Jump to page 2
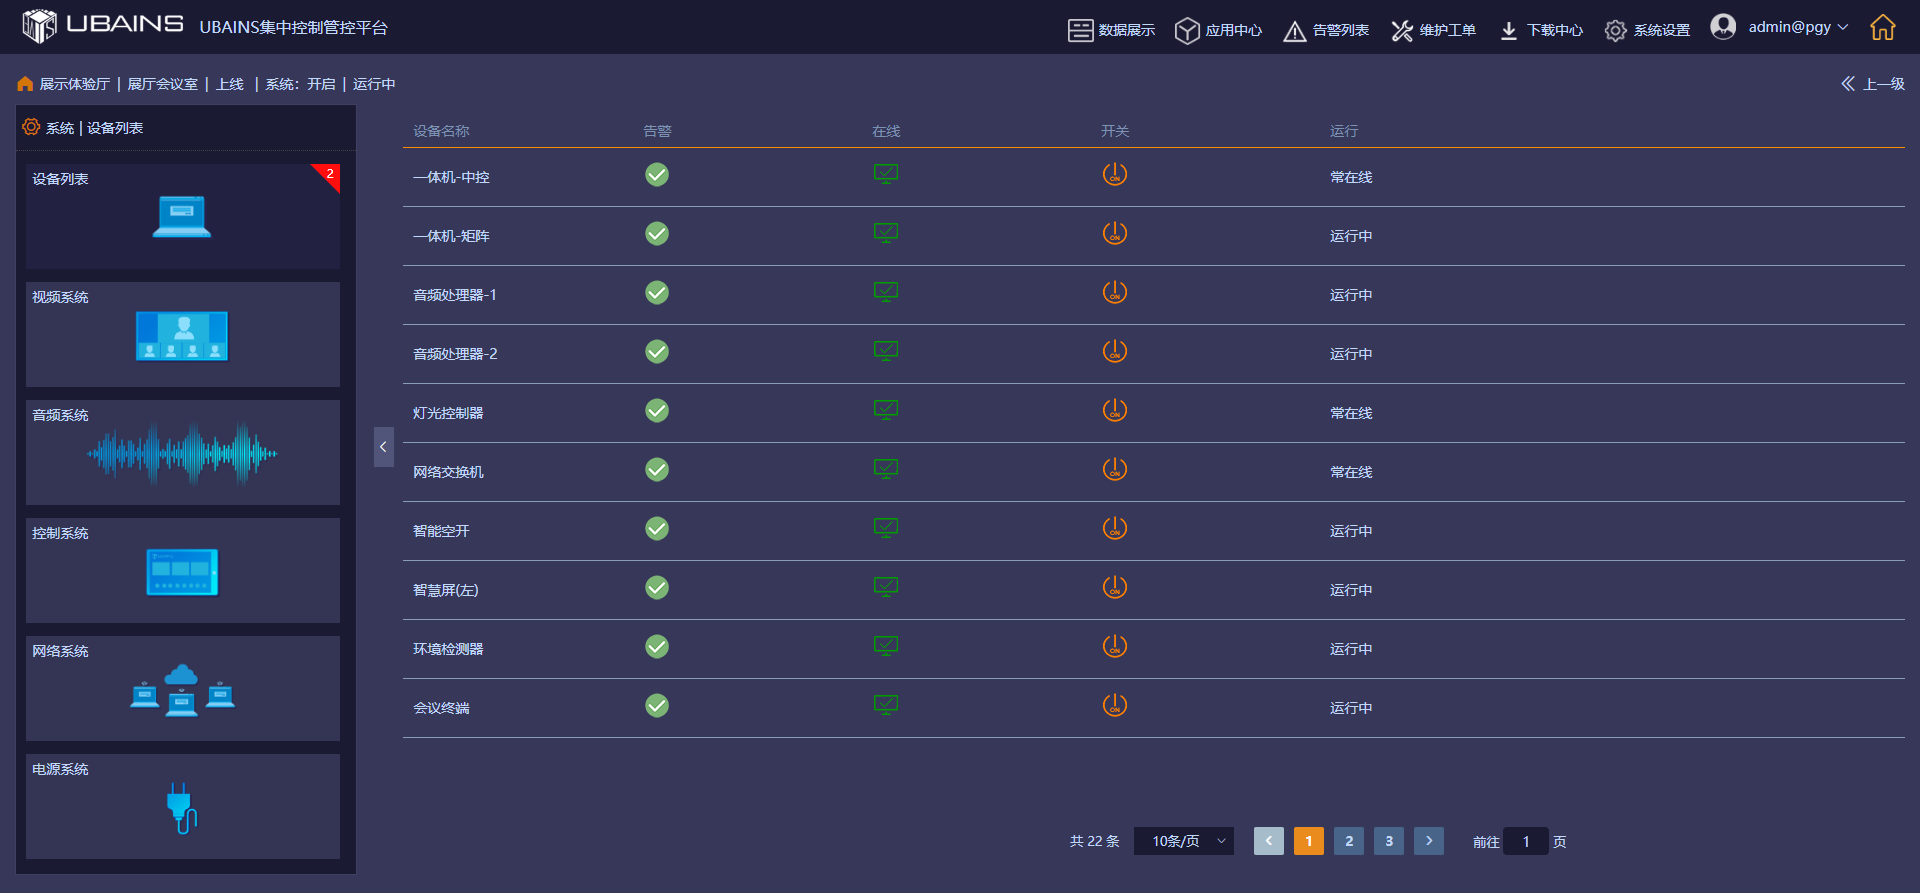 (x=1349, y=841)
